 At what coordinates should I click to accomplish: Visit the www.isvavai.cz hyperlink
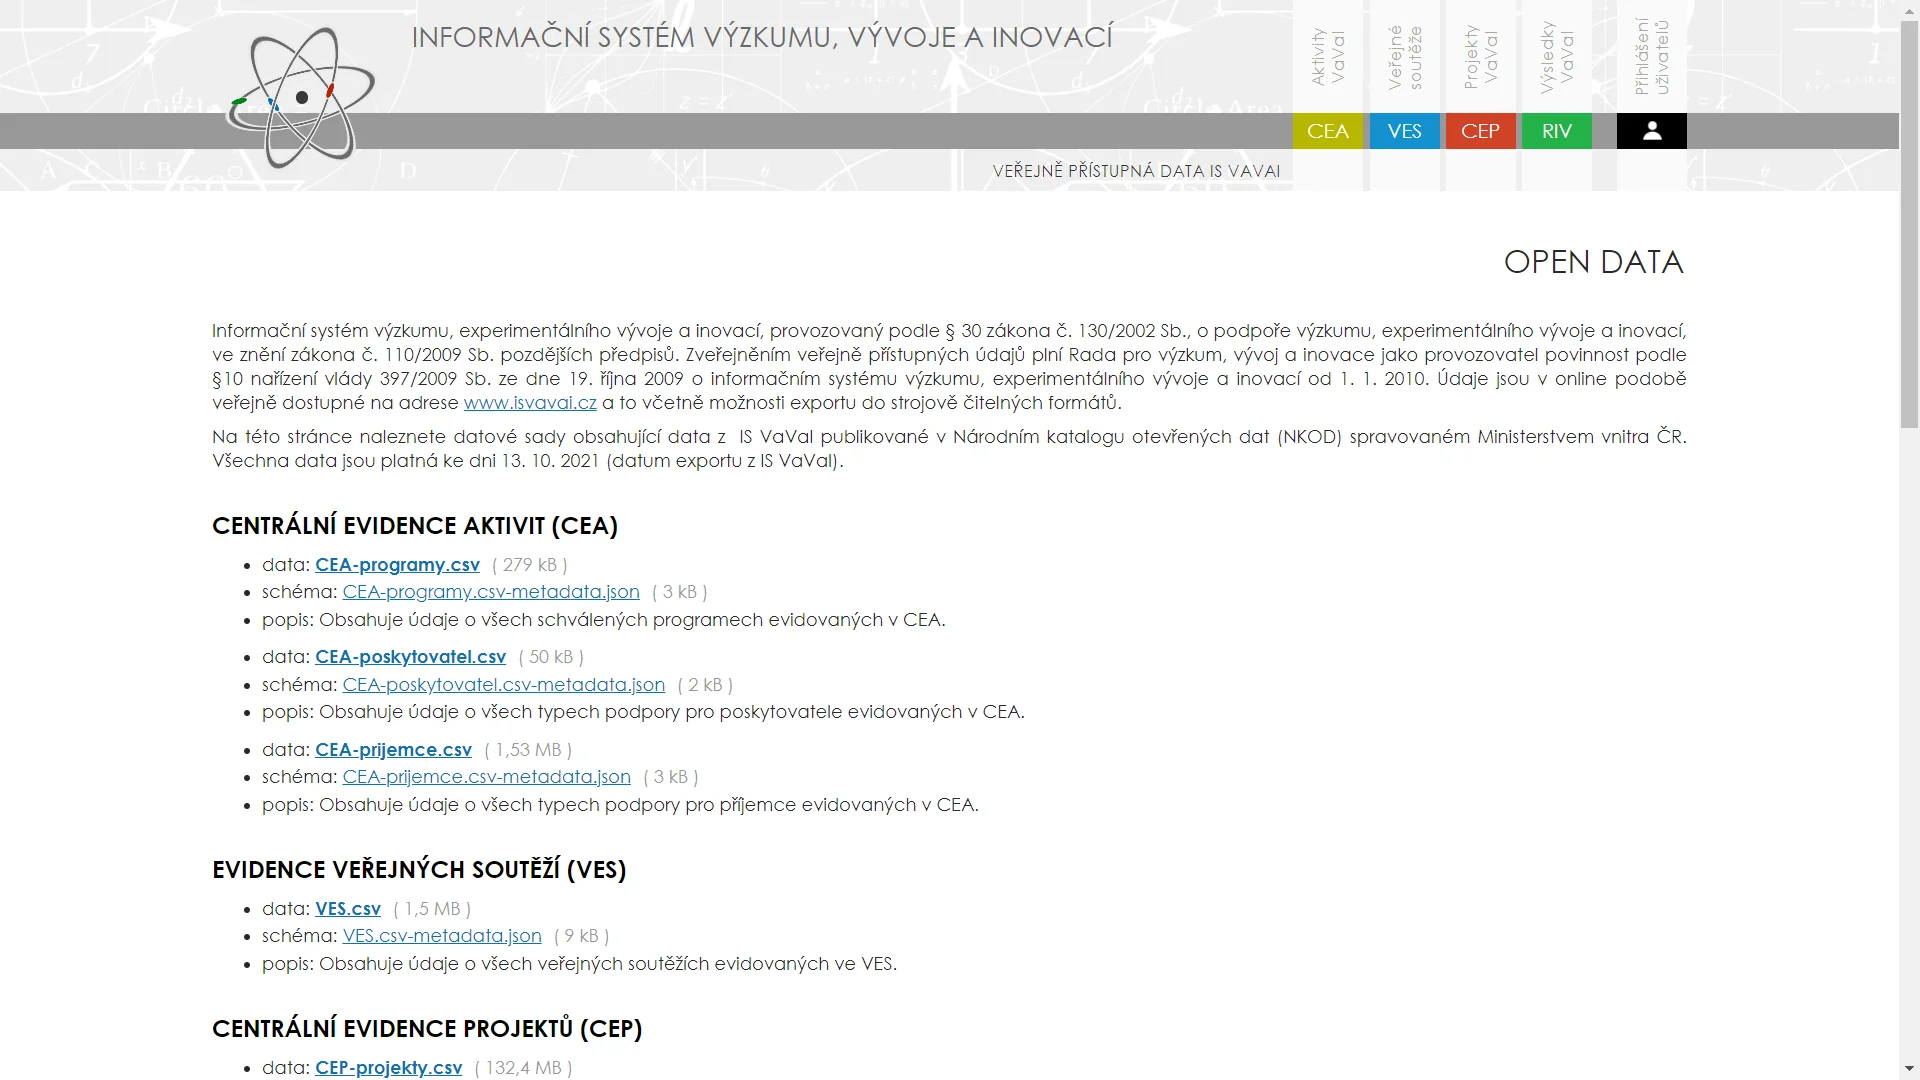click(530, 402)
